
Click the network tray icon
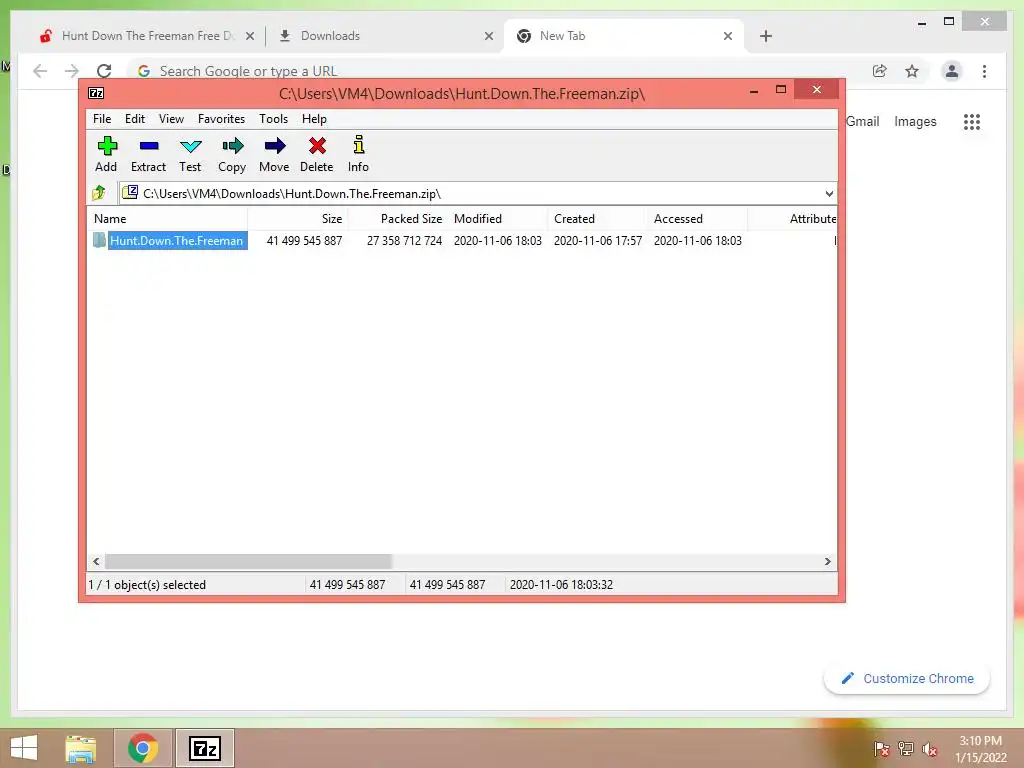pyautogui.click(x=905, y=749)
